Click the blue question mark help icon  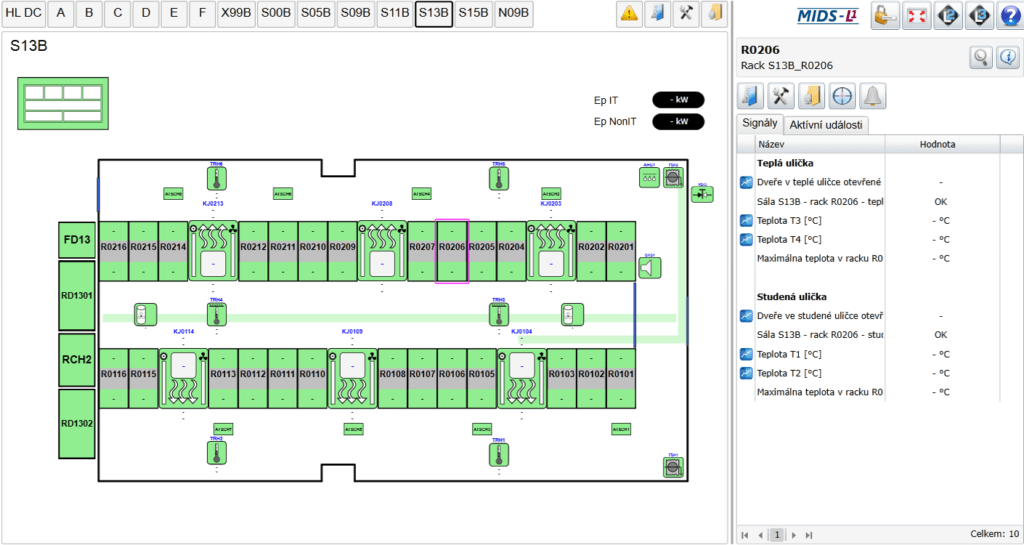pos(1009,15)
